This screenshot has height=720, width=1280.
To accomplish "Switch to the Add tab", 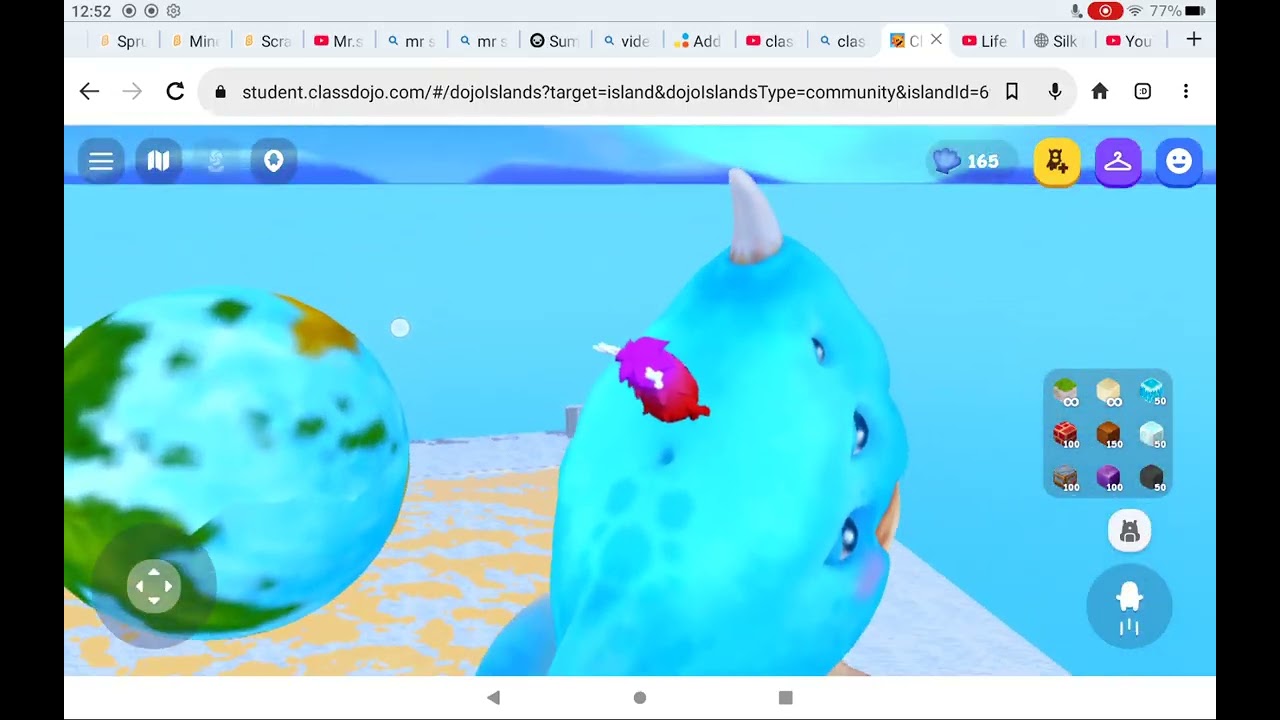I will (x=700, y=41).
